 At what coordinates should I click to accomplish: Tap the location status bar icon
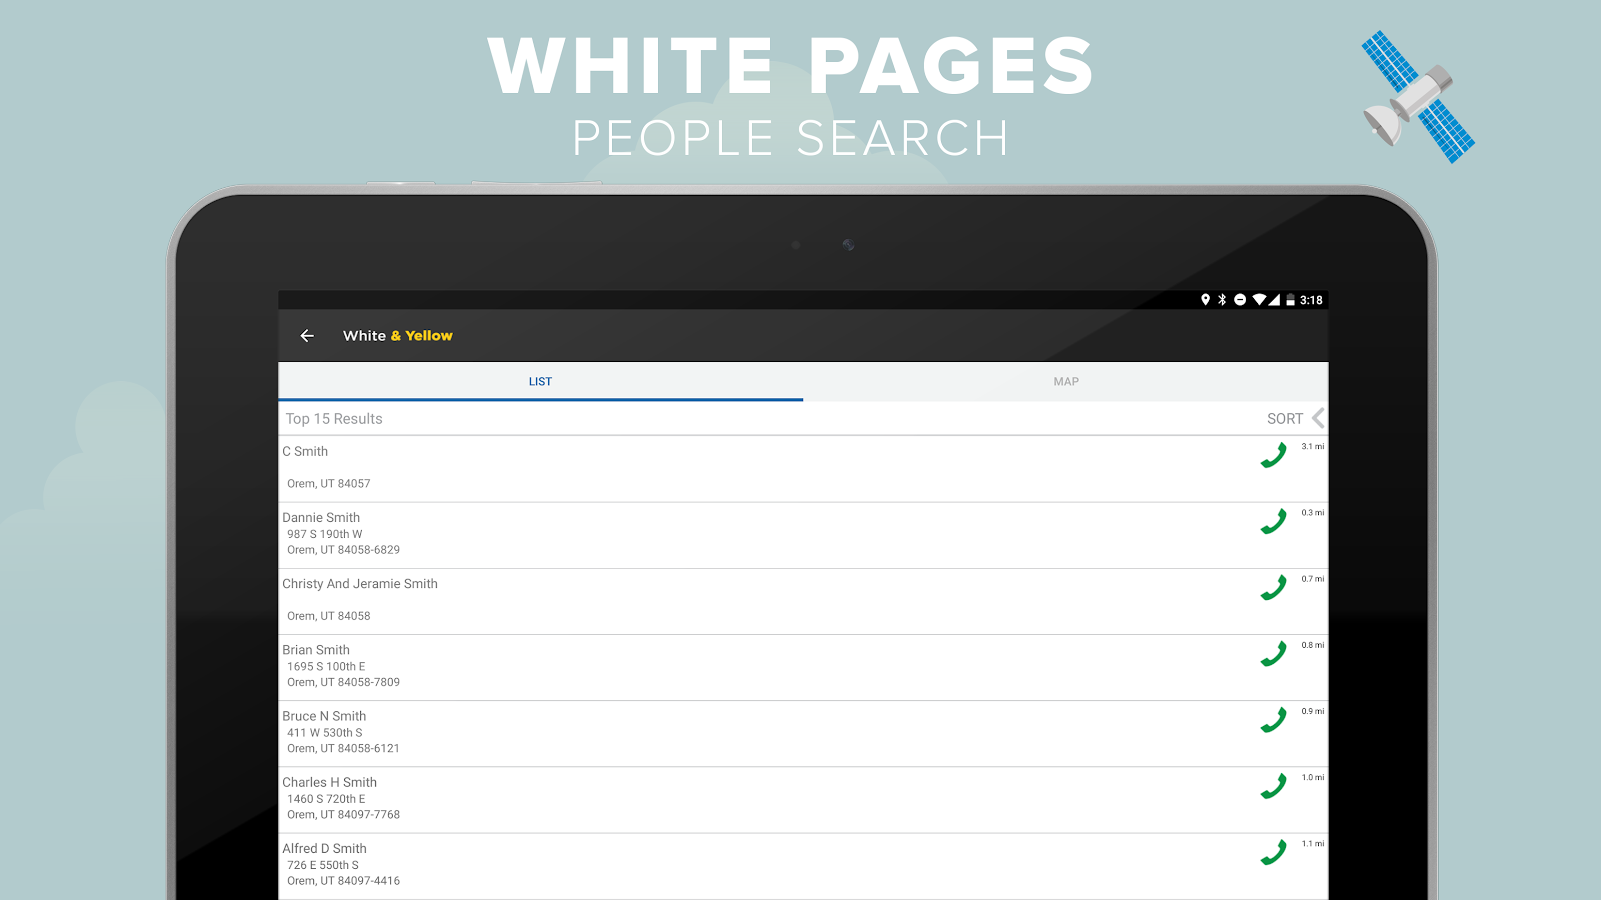(1206, 300)
